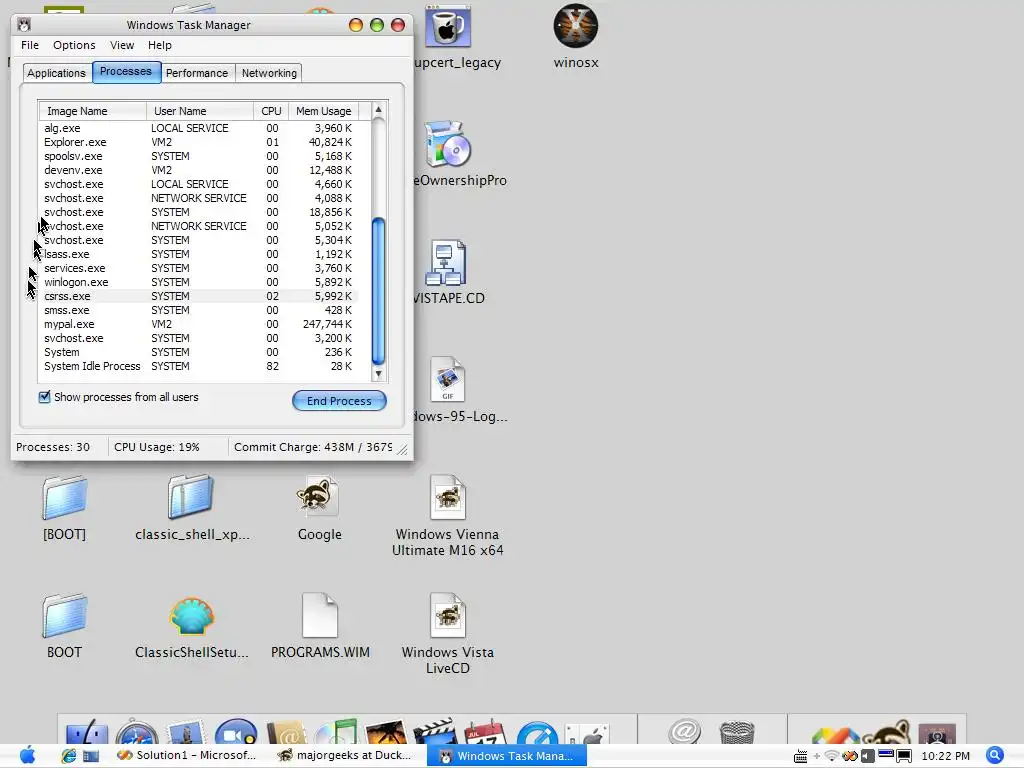
Task: Launch iTunes from the dock
Action: 336,731
